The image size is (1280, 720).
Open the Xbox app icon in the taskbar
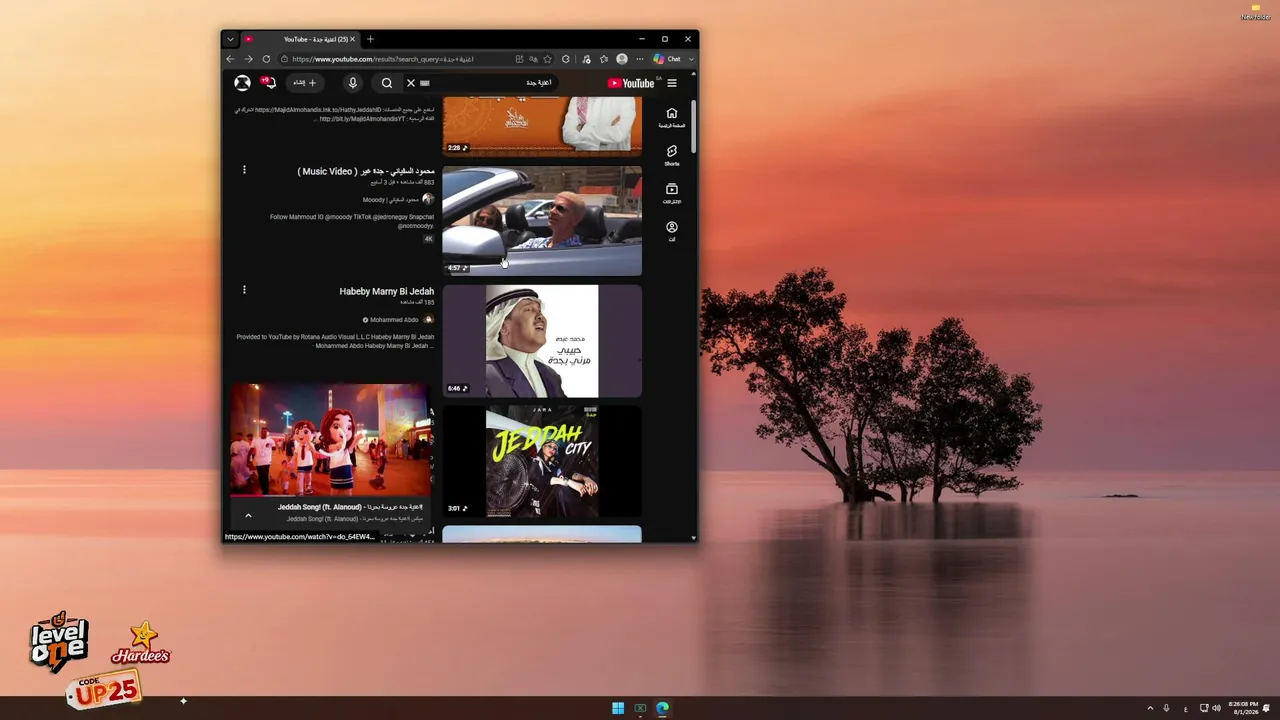coord(640,708)
